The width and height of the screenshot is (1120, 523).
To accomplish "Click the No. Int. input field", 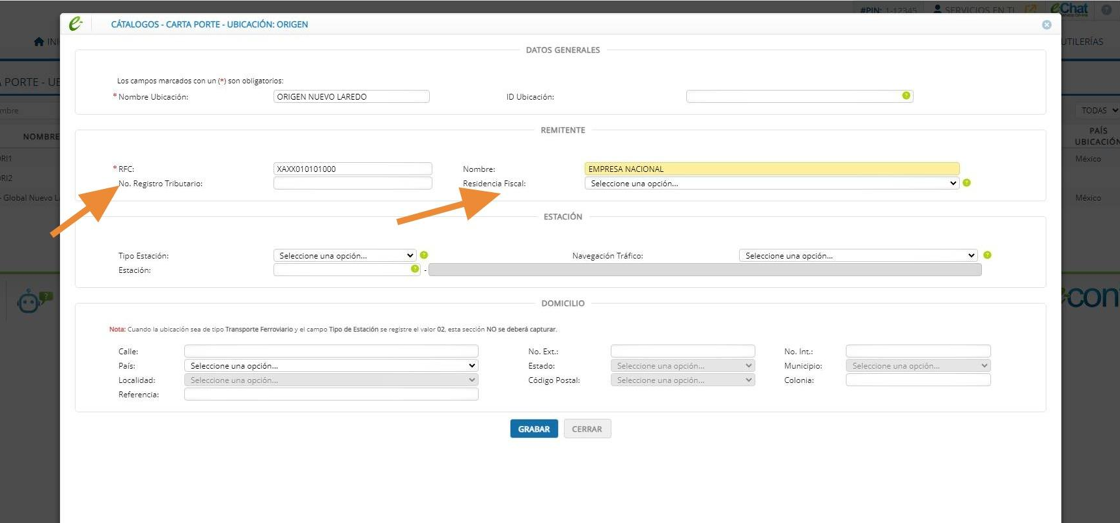I will pos(918,351).
